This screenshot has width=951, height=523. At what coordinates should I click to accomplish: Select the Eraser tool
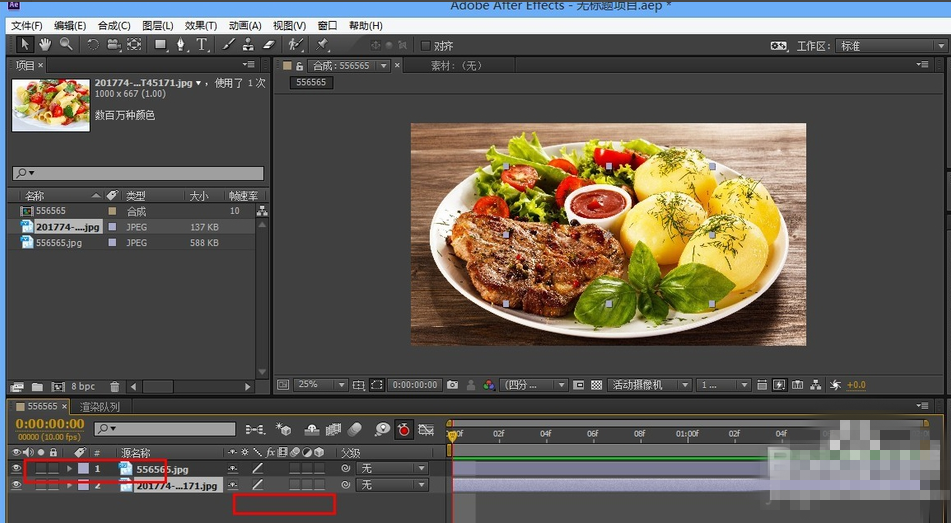click(x=268, y=45)
